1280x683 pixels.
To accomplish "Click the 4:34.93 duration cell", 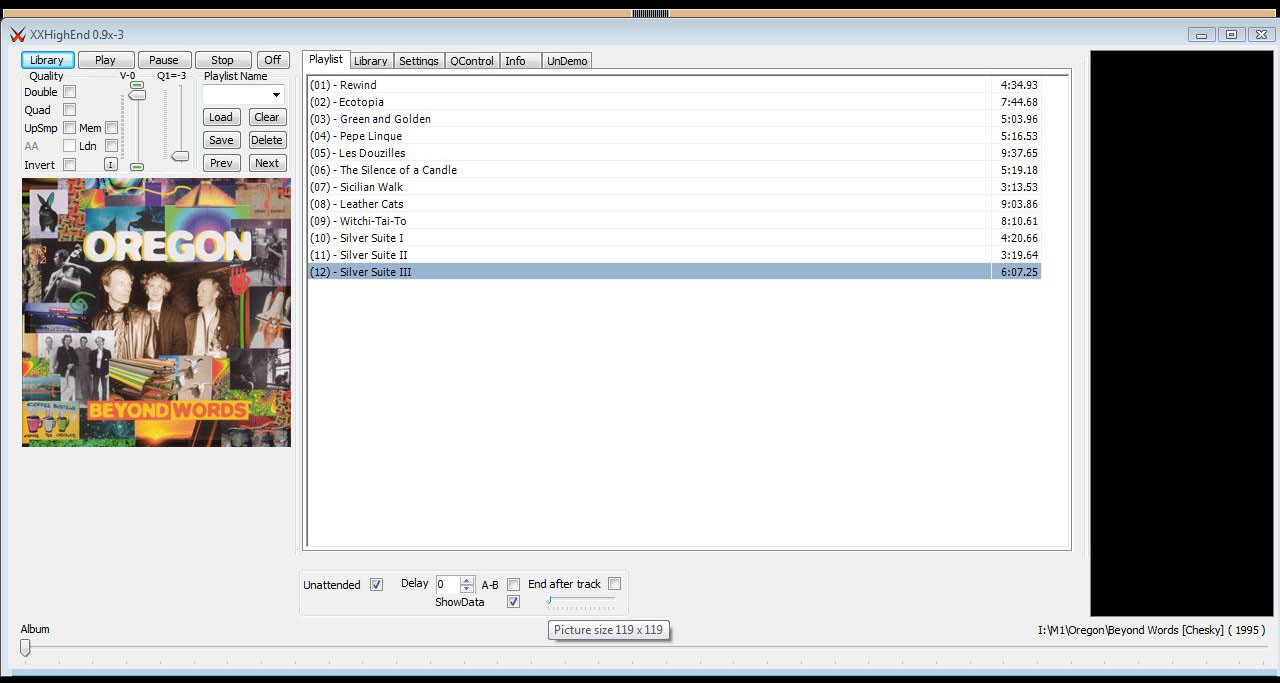I will pyautogui.click(x=1016, y=85).
